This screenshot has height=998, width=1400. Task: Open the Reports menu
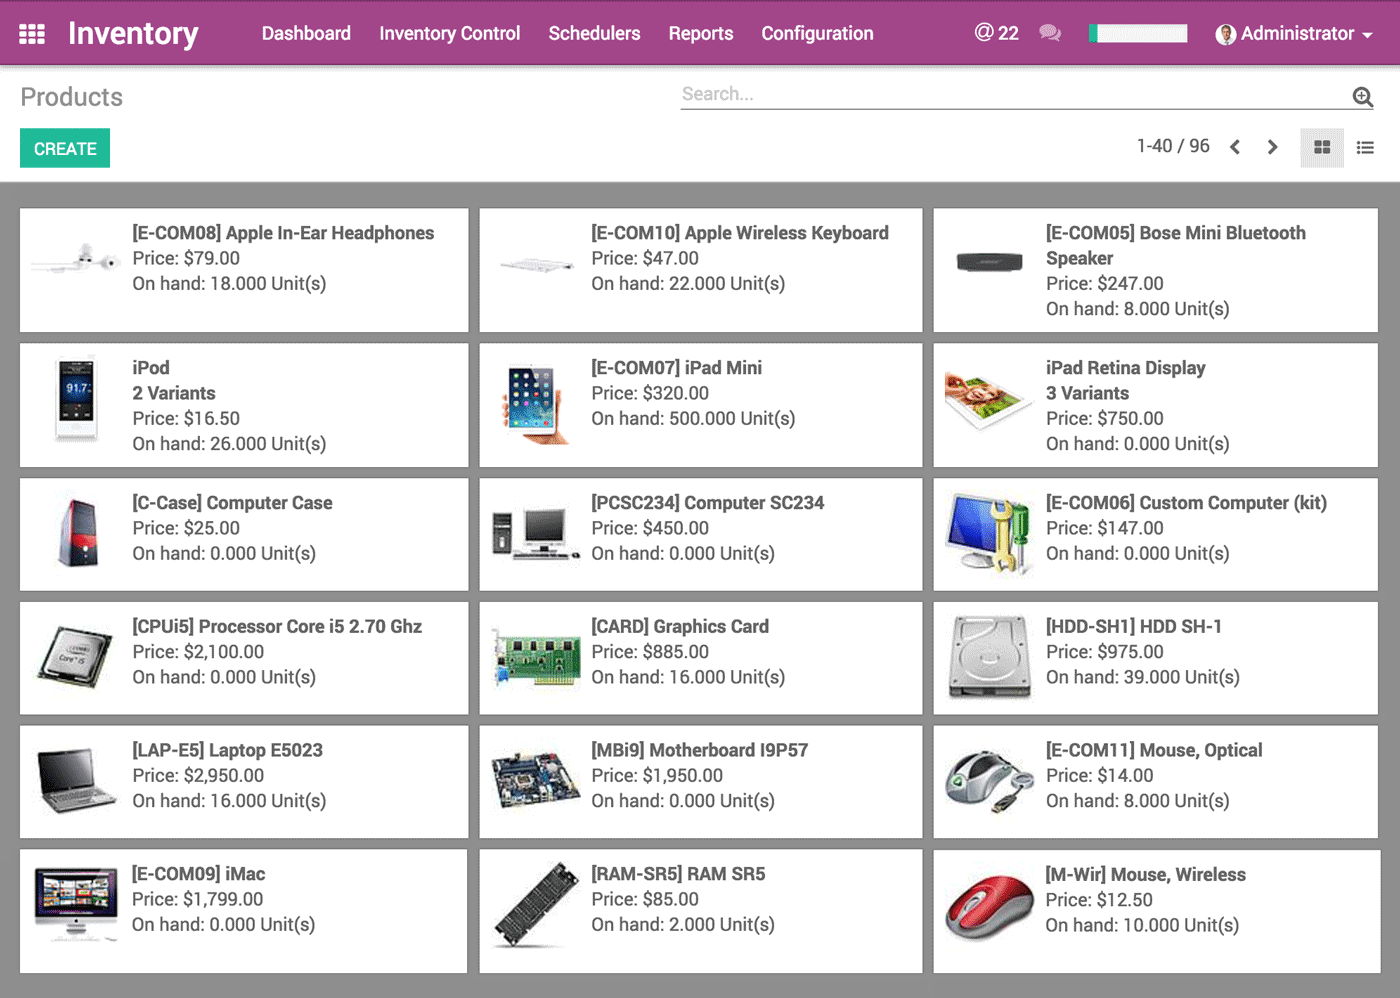coord(700,33)
